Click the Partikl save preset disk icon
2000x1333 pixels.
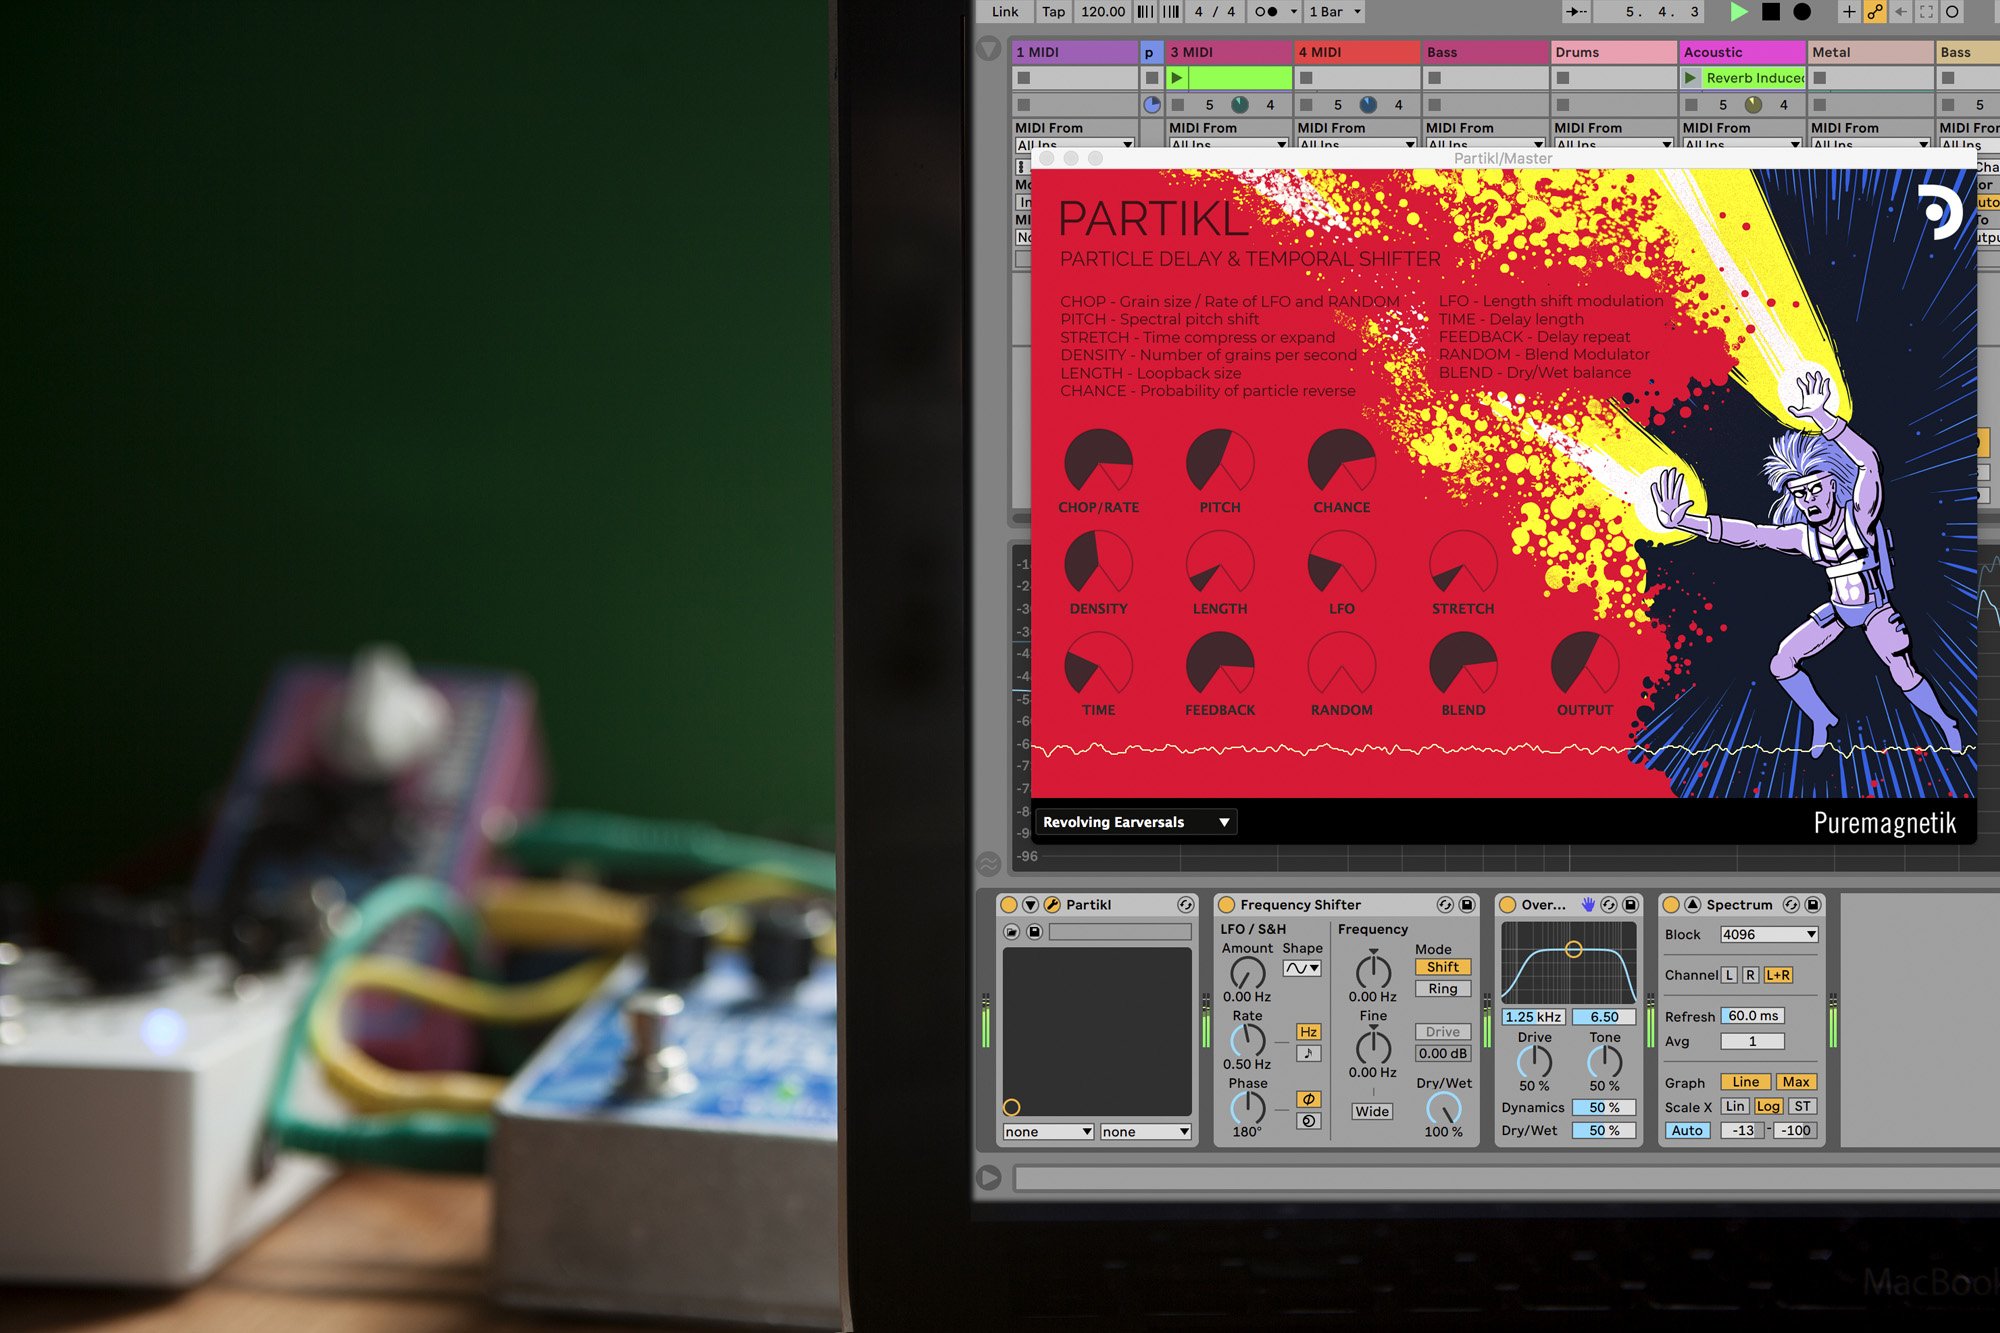[x=1034, y=931]
